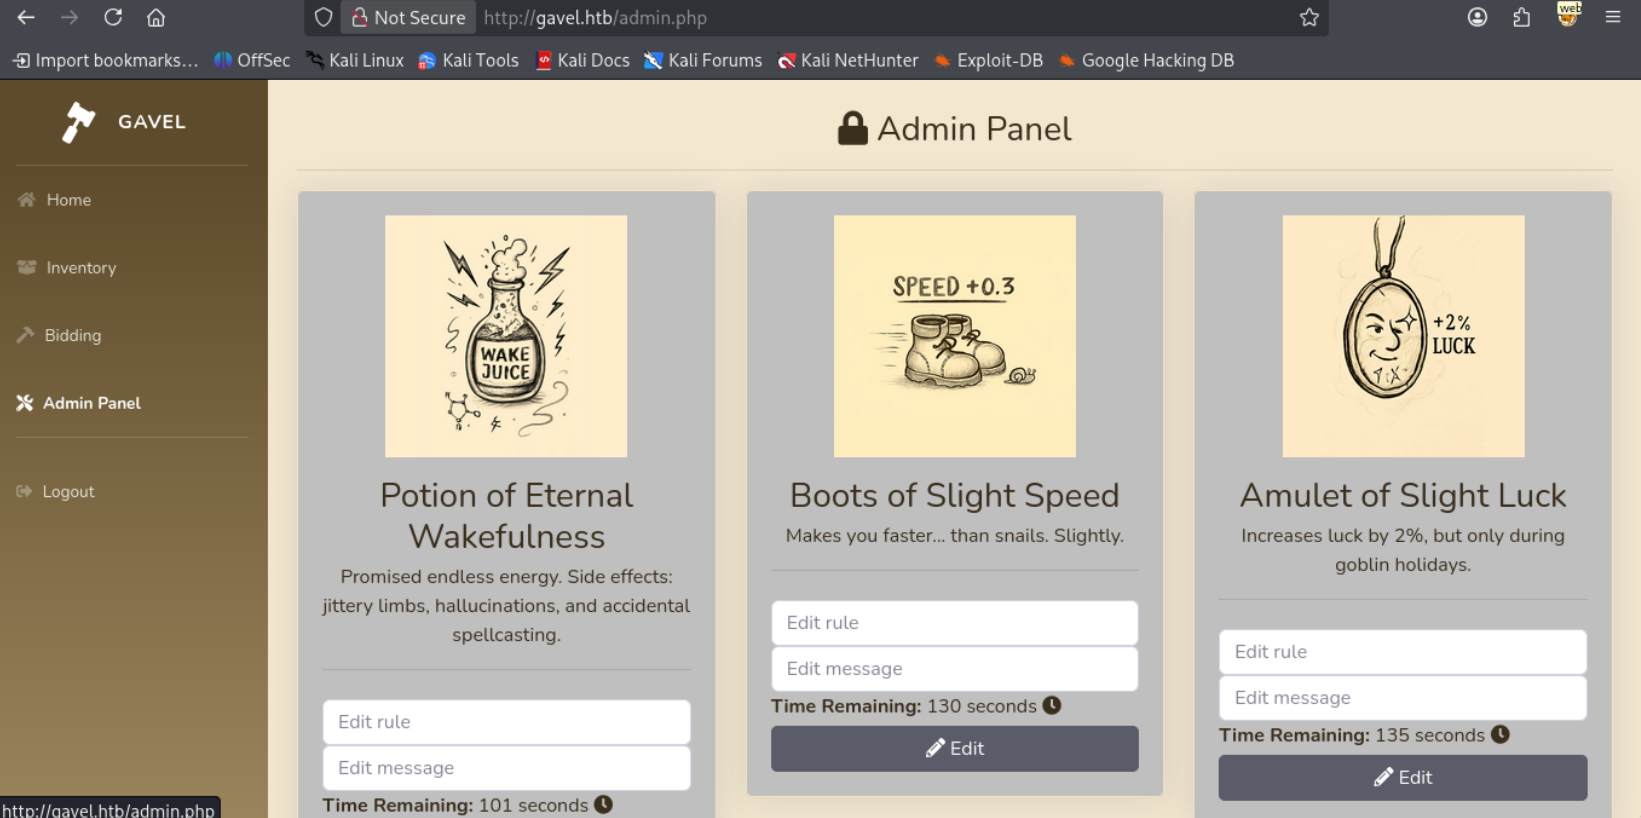The image size is (1641, 818).
Task: Click the Bidding gavel icon in sidebar
Action: [26, 335]
